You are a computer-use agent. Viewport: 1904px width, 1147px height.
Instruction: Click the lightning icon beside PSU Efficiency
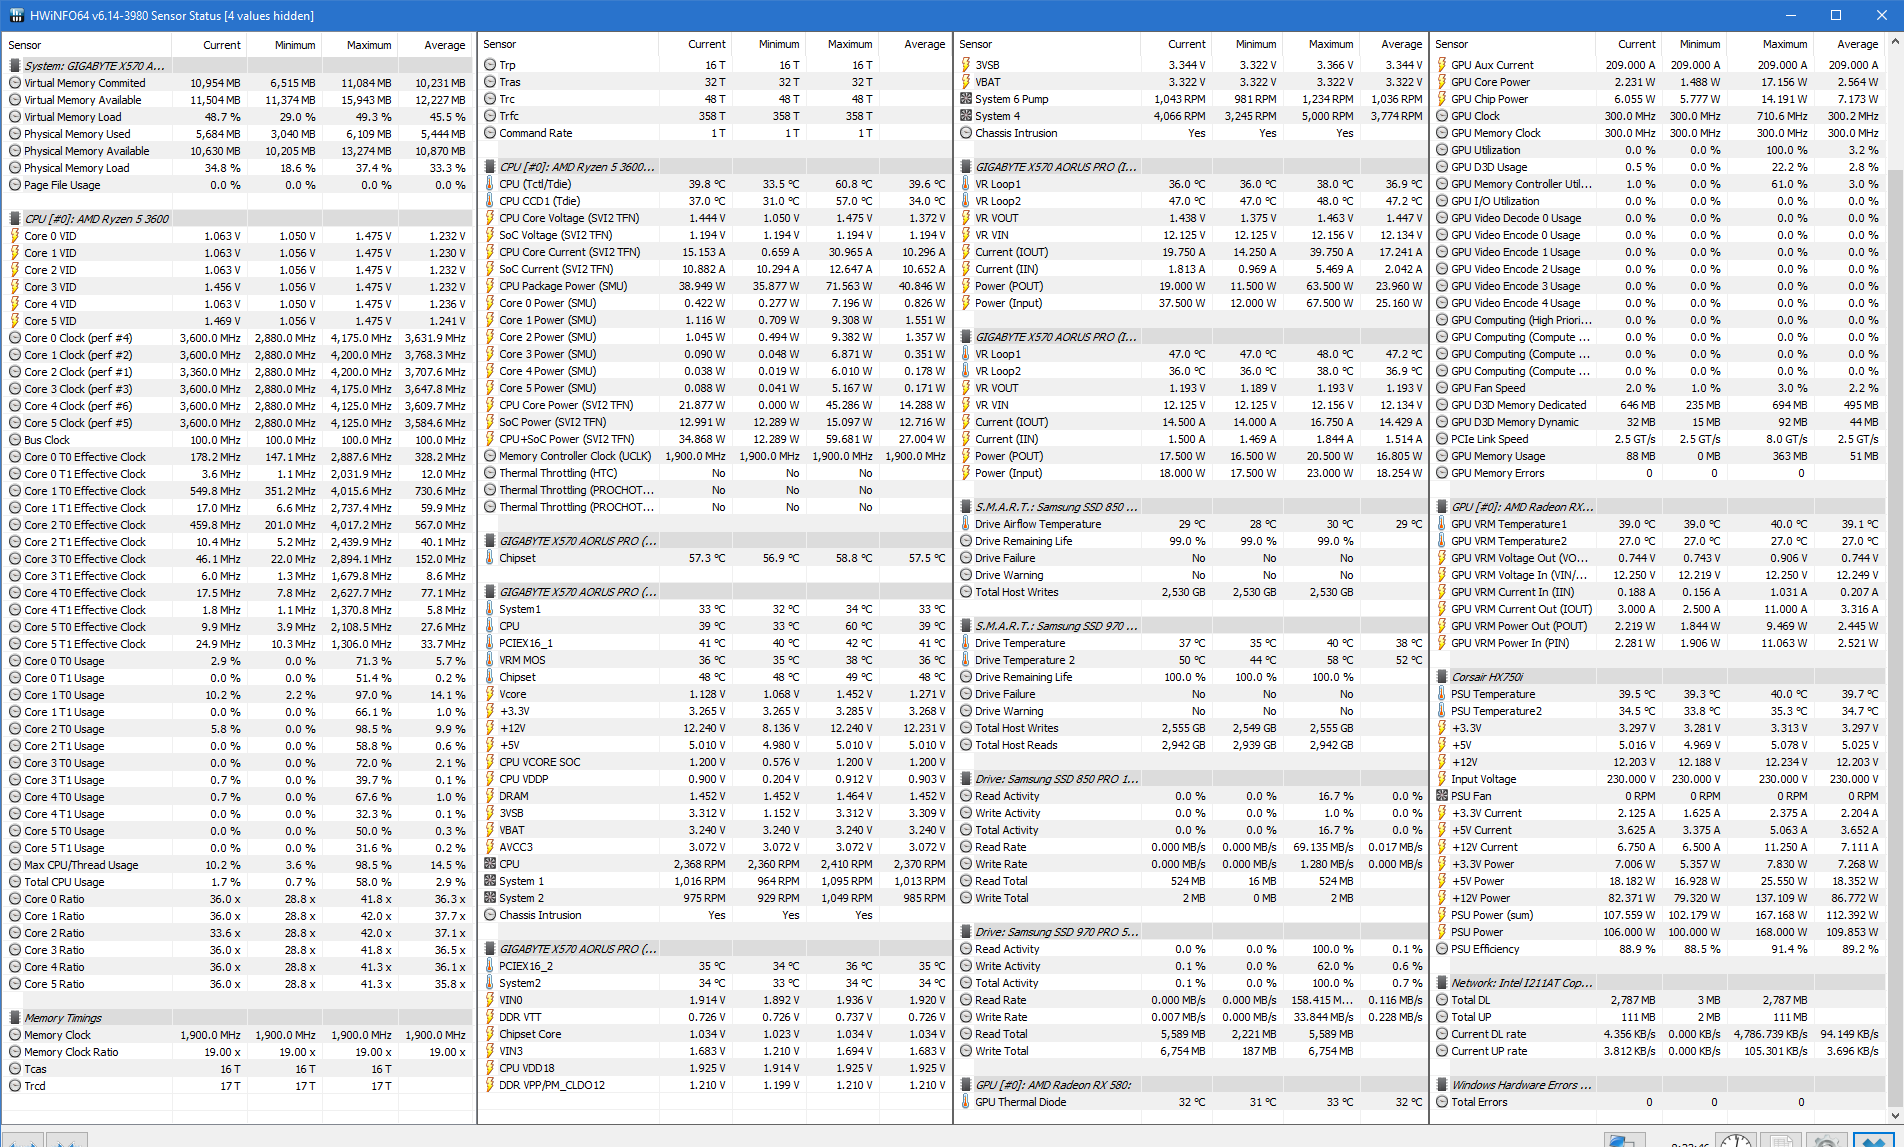1442,949
